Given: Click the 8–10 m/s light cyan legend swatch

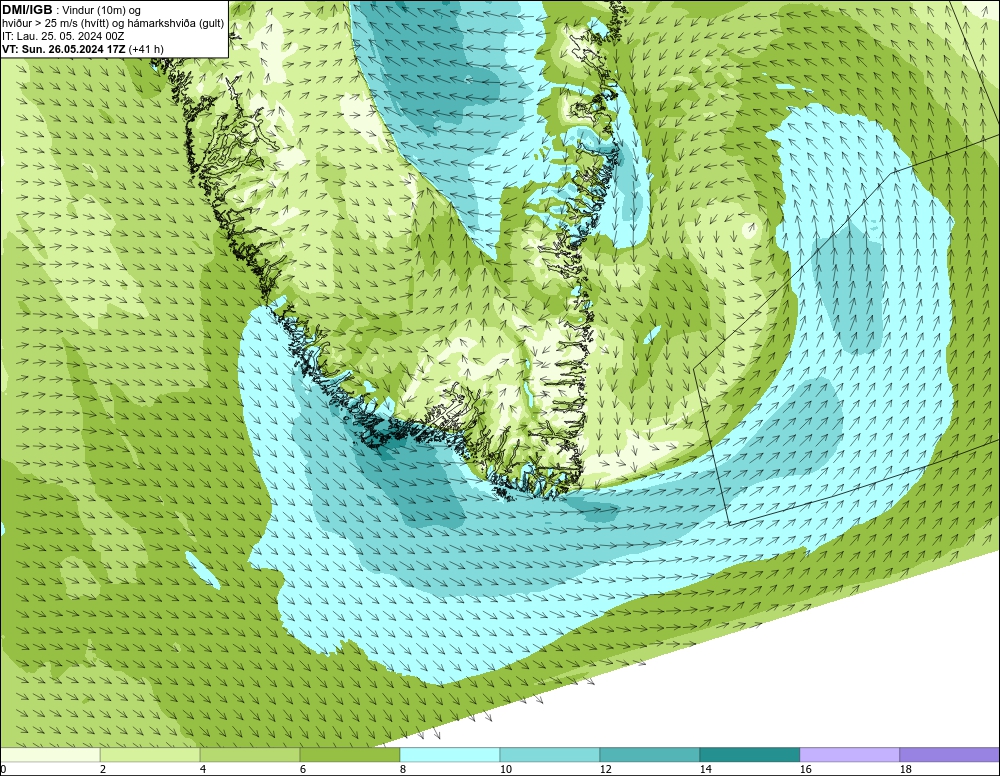Looking at the screenshot, I should tap(450, 755).
